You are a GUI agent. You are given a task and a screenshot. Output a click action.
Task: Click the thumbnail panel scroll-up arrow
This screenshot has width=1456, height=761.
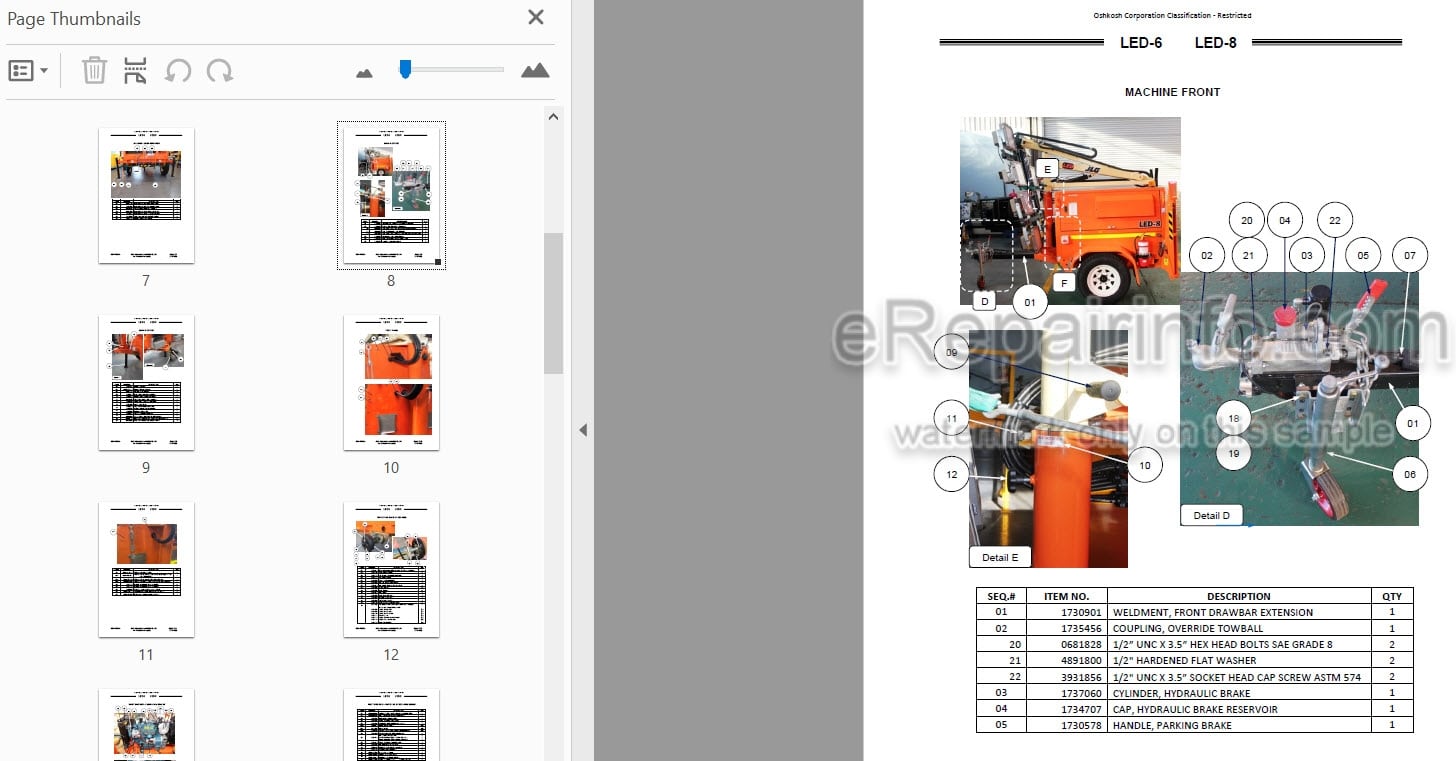pos(554,117)
